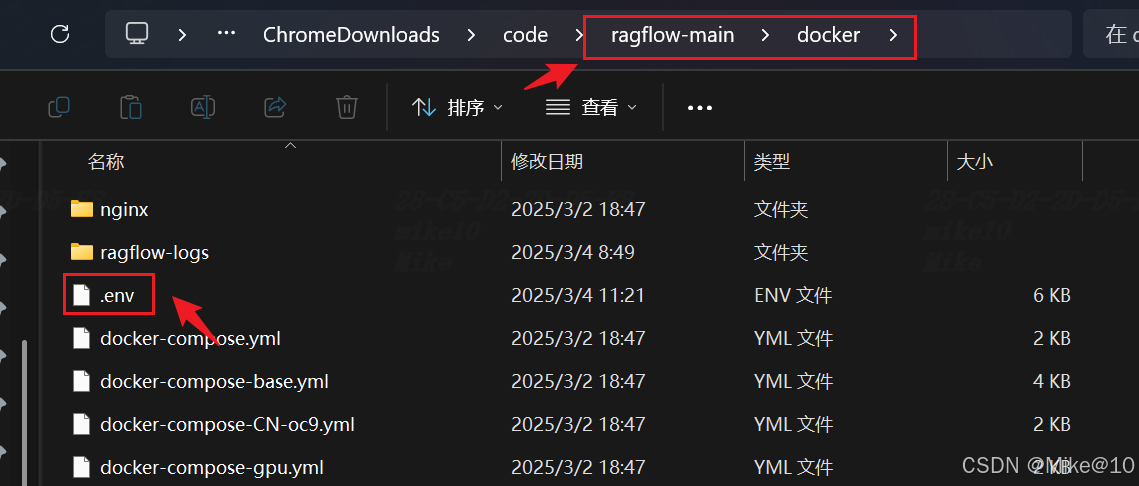Open the toolbar See more menu

pyautogui.click(x=700, y=108)
